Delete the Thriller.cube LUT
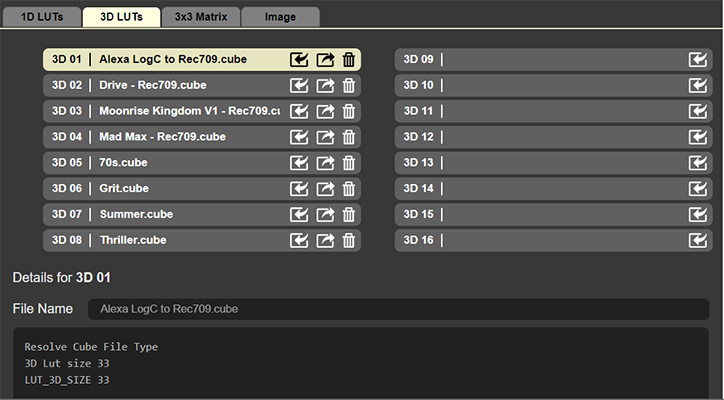The image size is (724, 400). [349, 240]
